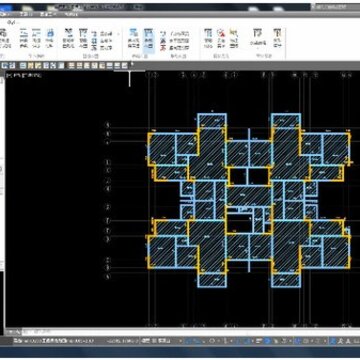This screenshot has height=360, width=360.
Task: Click the circular polar tracking icon in status bar
Action: tap(212, 341)
